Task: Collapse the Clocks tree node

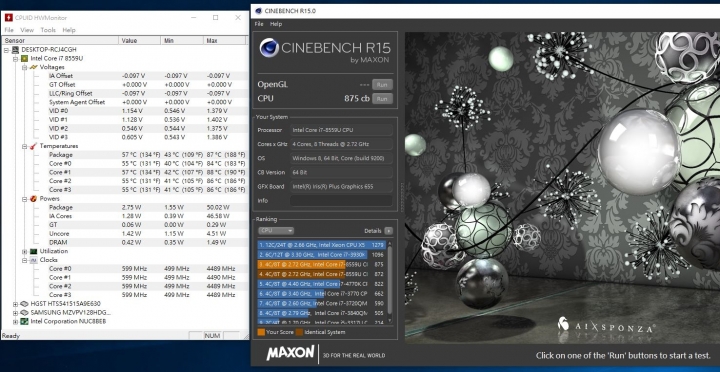Action: click(24, 260)
